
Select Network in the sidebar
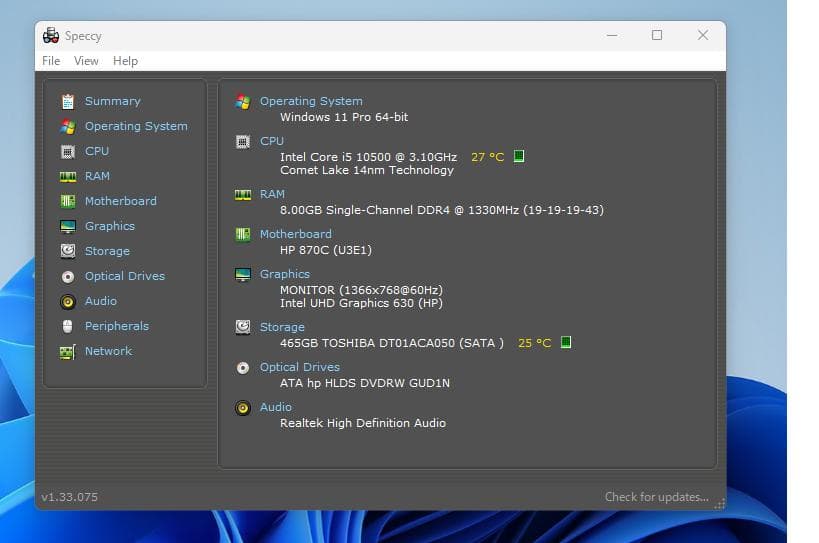(109, 351)
